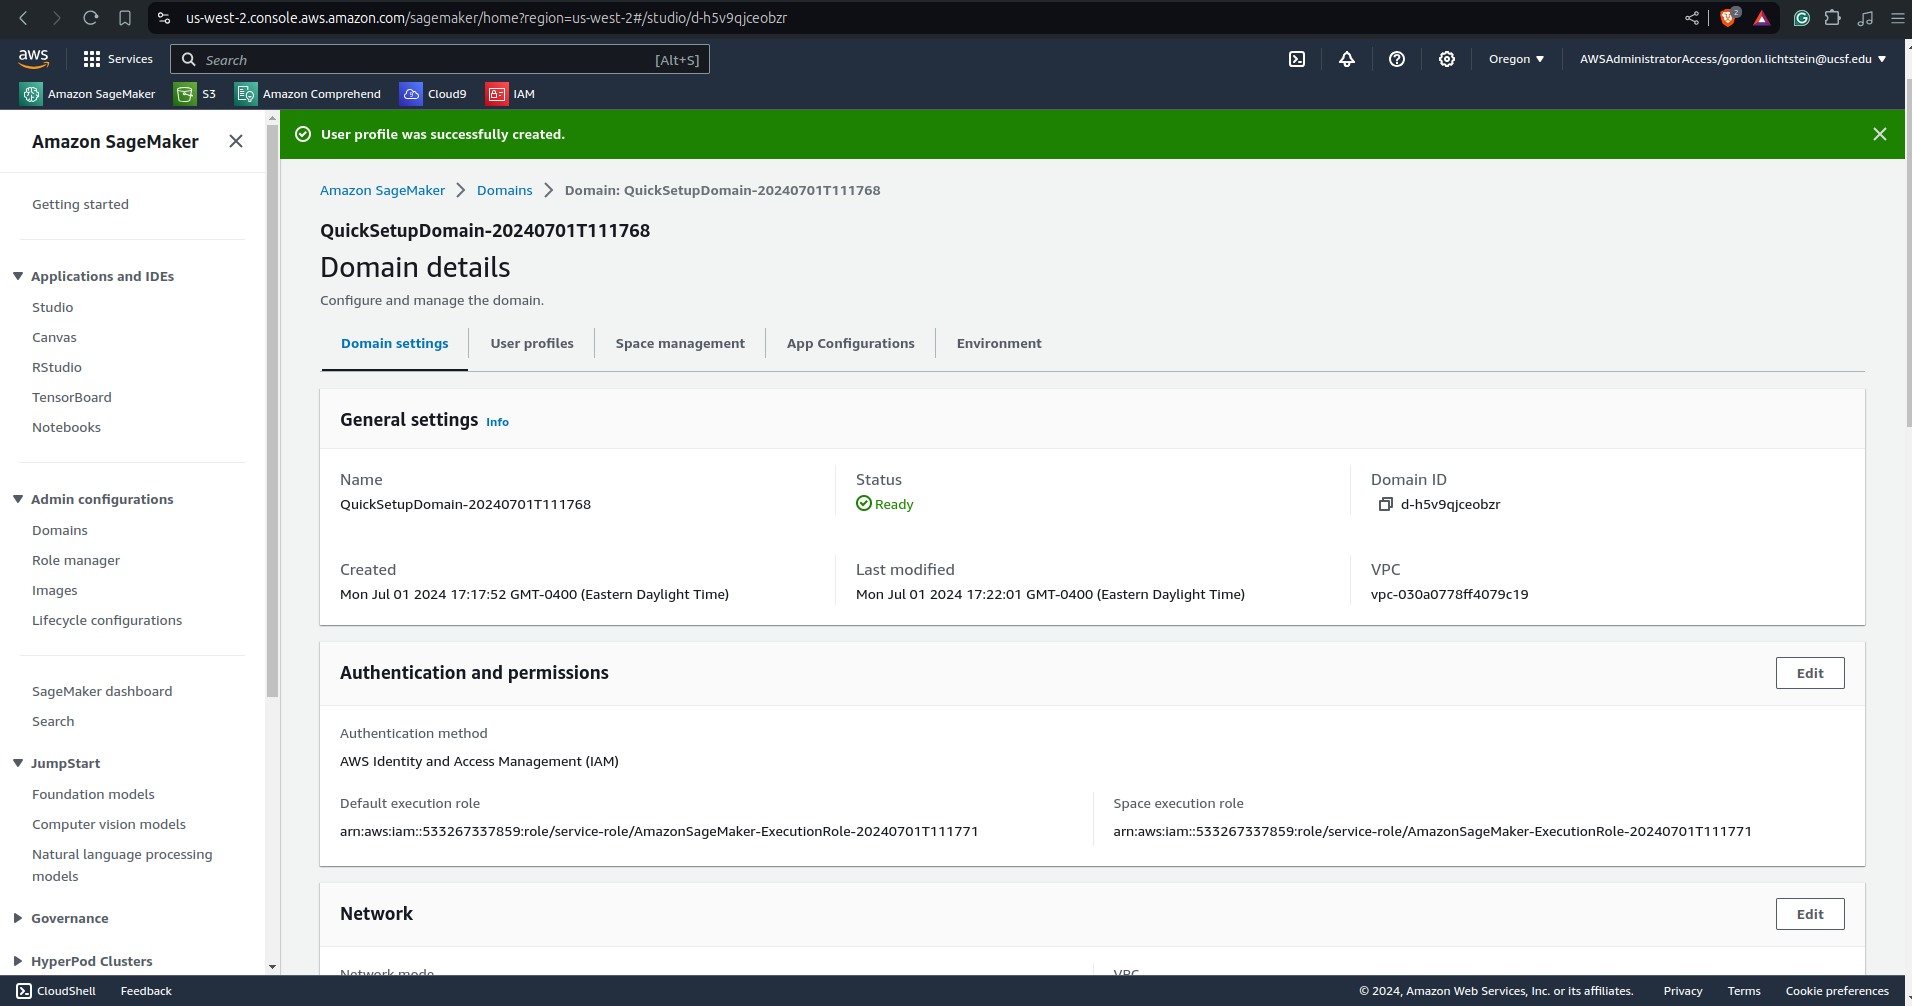Open Amazon Comprehend favorites shortcut
The width and height of the screenshot is (1912, 1006).
click(308, 94)
